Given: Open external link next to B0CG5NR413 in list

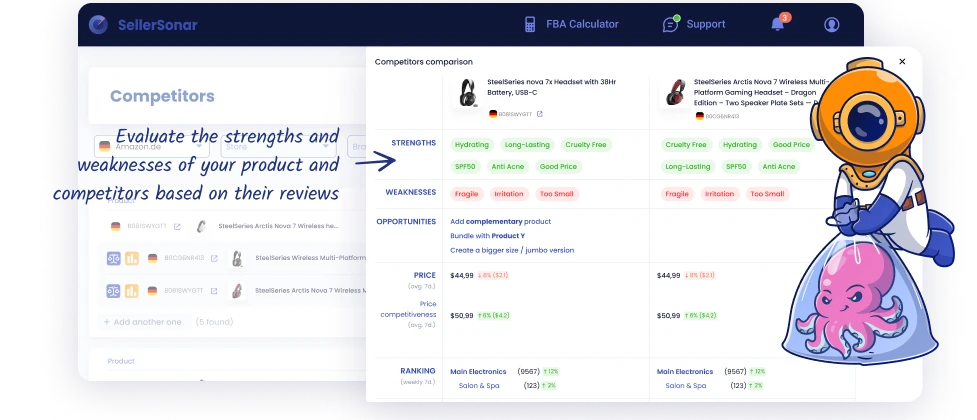Looking at the screenshot, I should pos(214,258).
